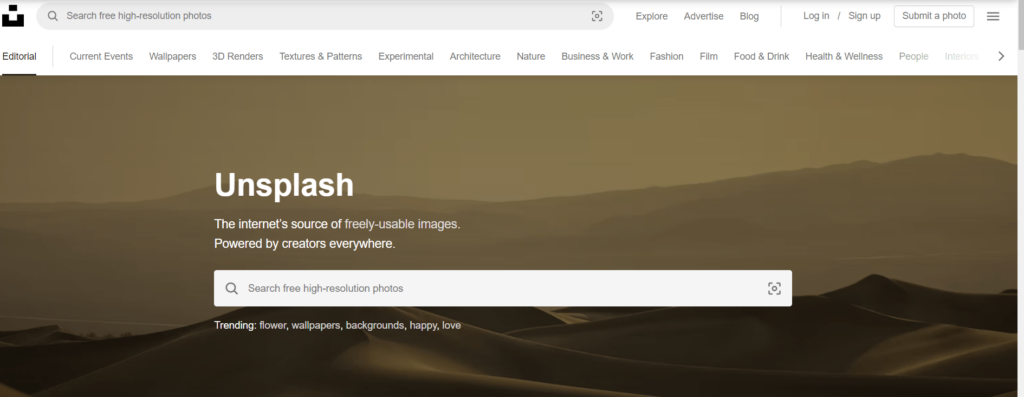Open visual search in hero search box
This screenshot has width=1024, height=397.
click(774, 289)
